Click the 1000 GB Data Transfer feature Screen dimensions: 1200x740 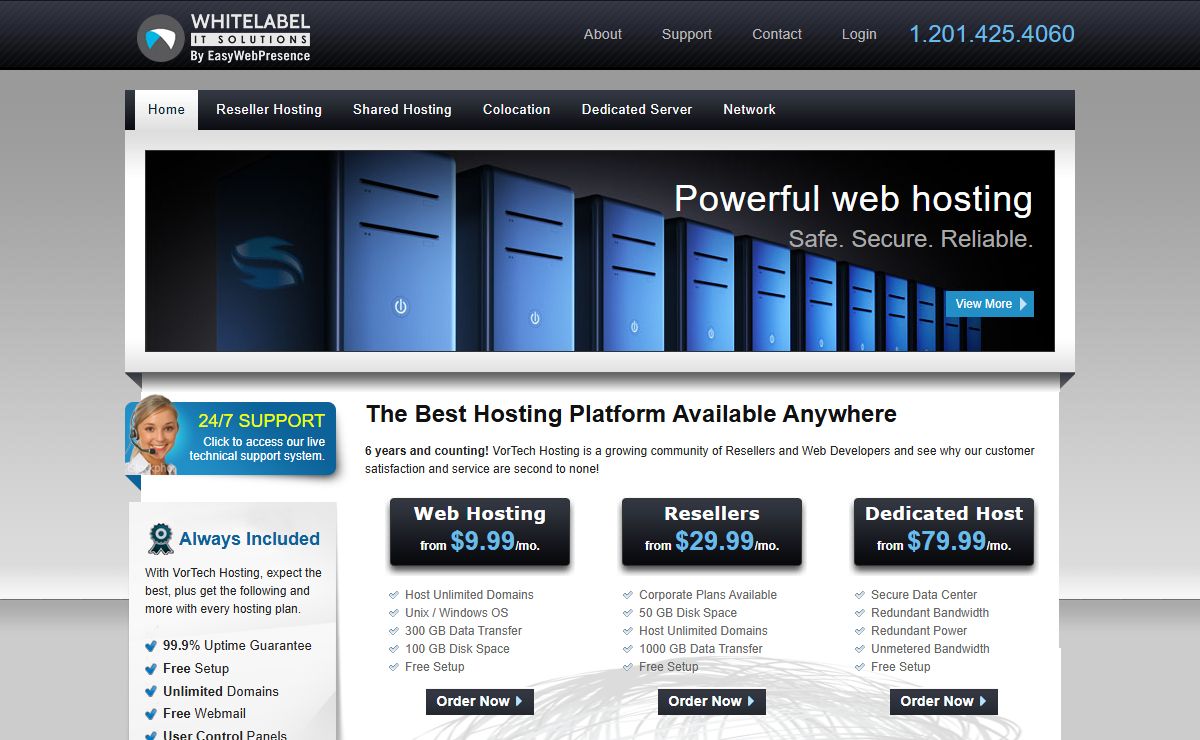coord(701,649)
